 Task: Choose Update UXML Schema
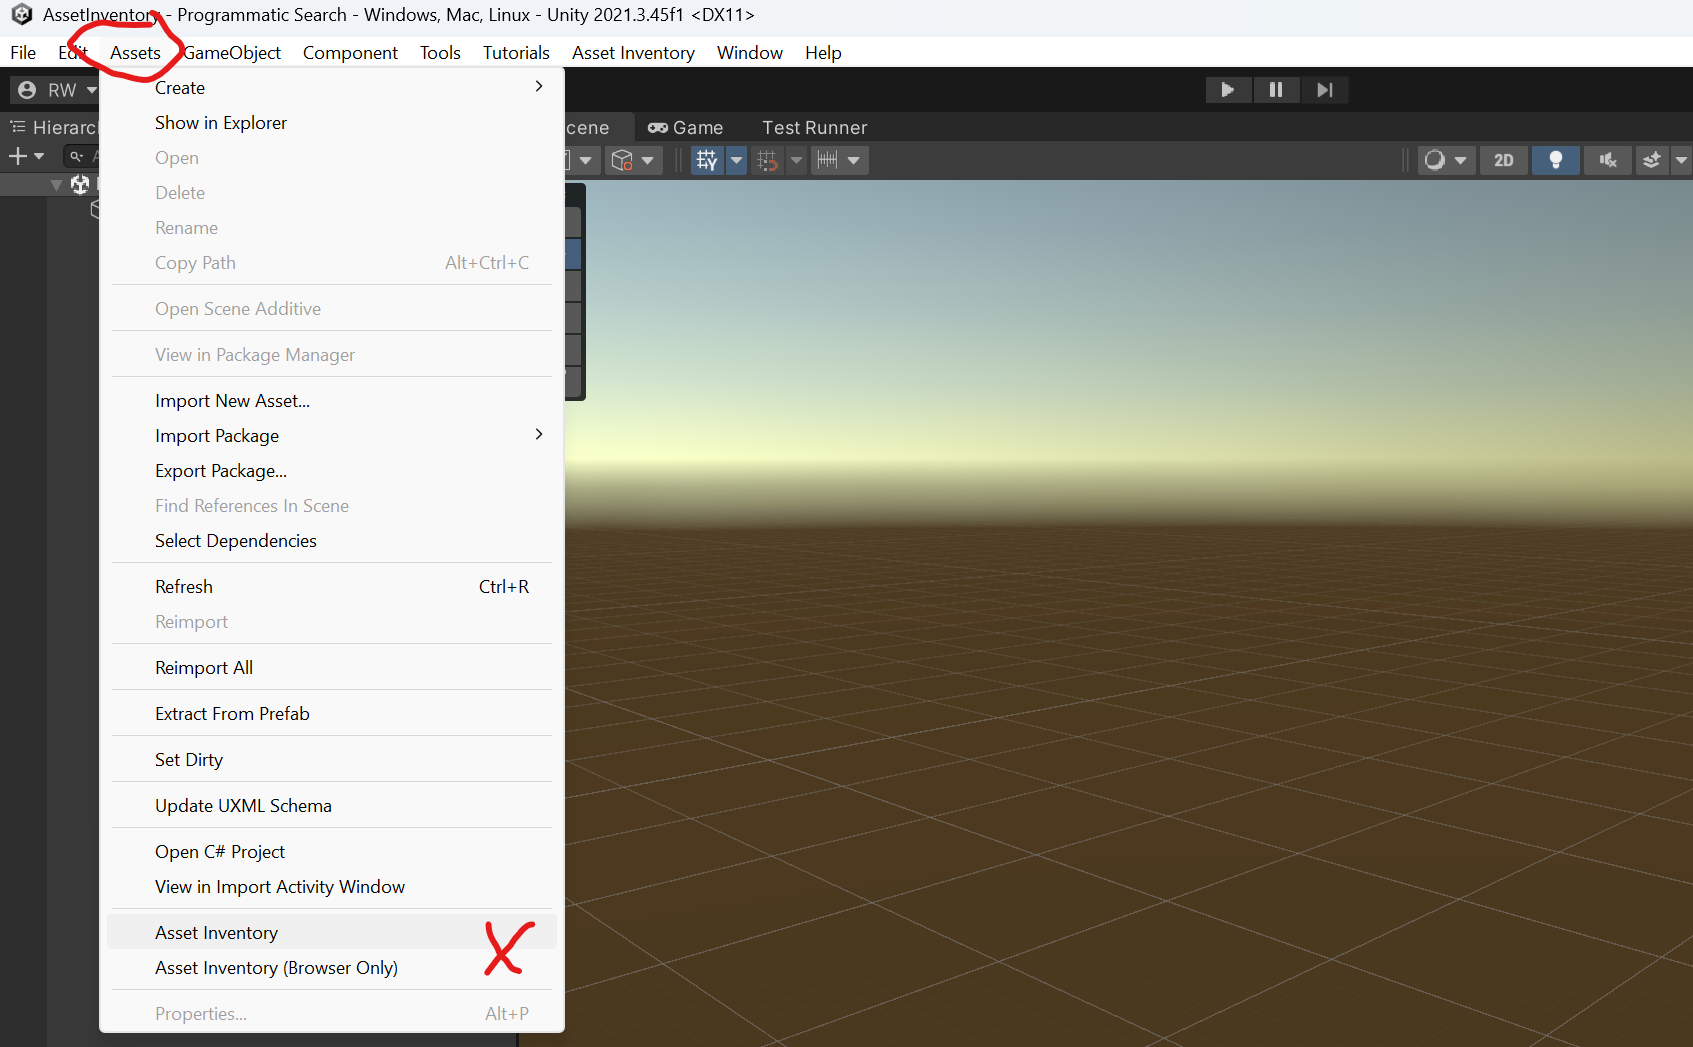point(332,805)
